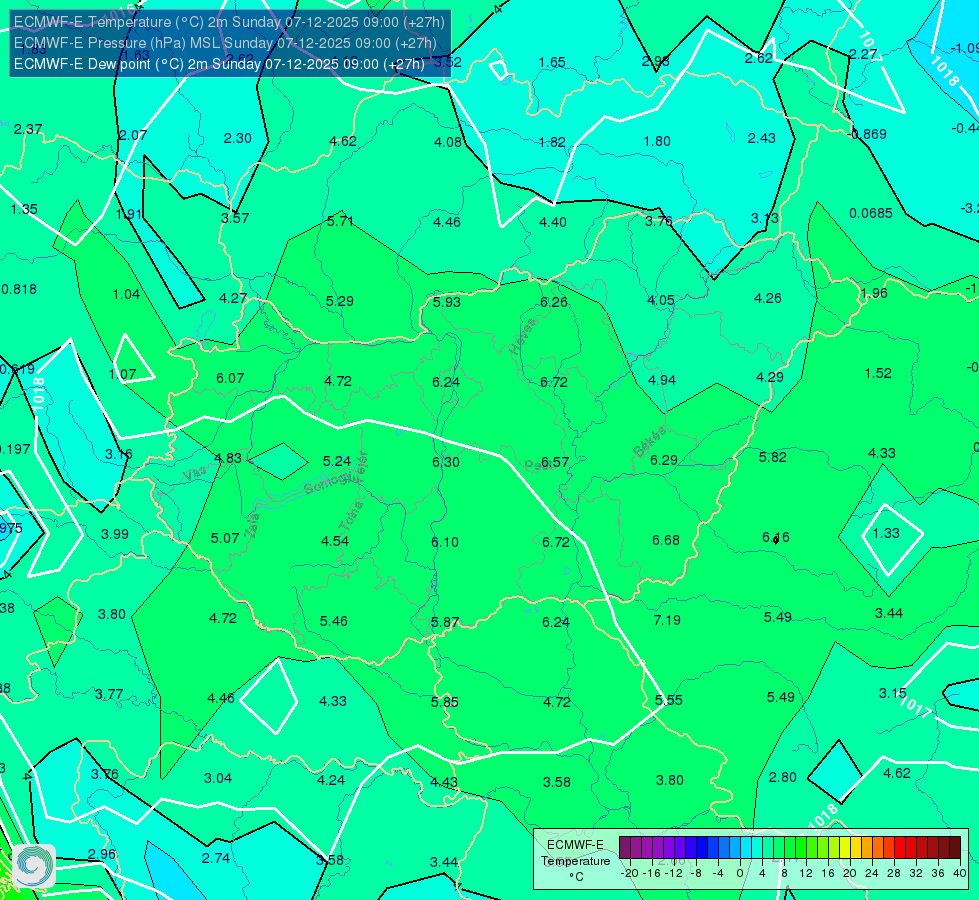Click the 3.57 temperature value
Screen dimensions: 979x900
235,219
